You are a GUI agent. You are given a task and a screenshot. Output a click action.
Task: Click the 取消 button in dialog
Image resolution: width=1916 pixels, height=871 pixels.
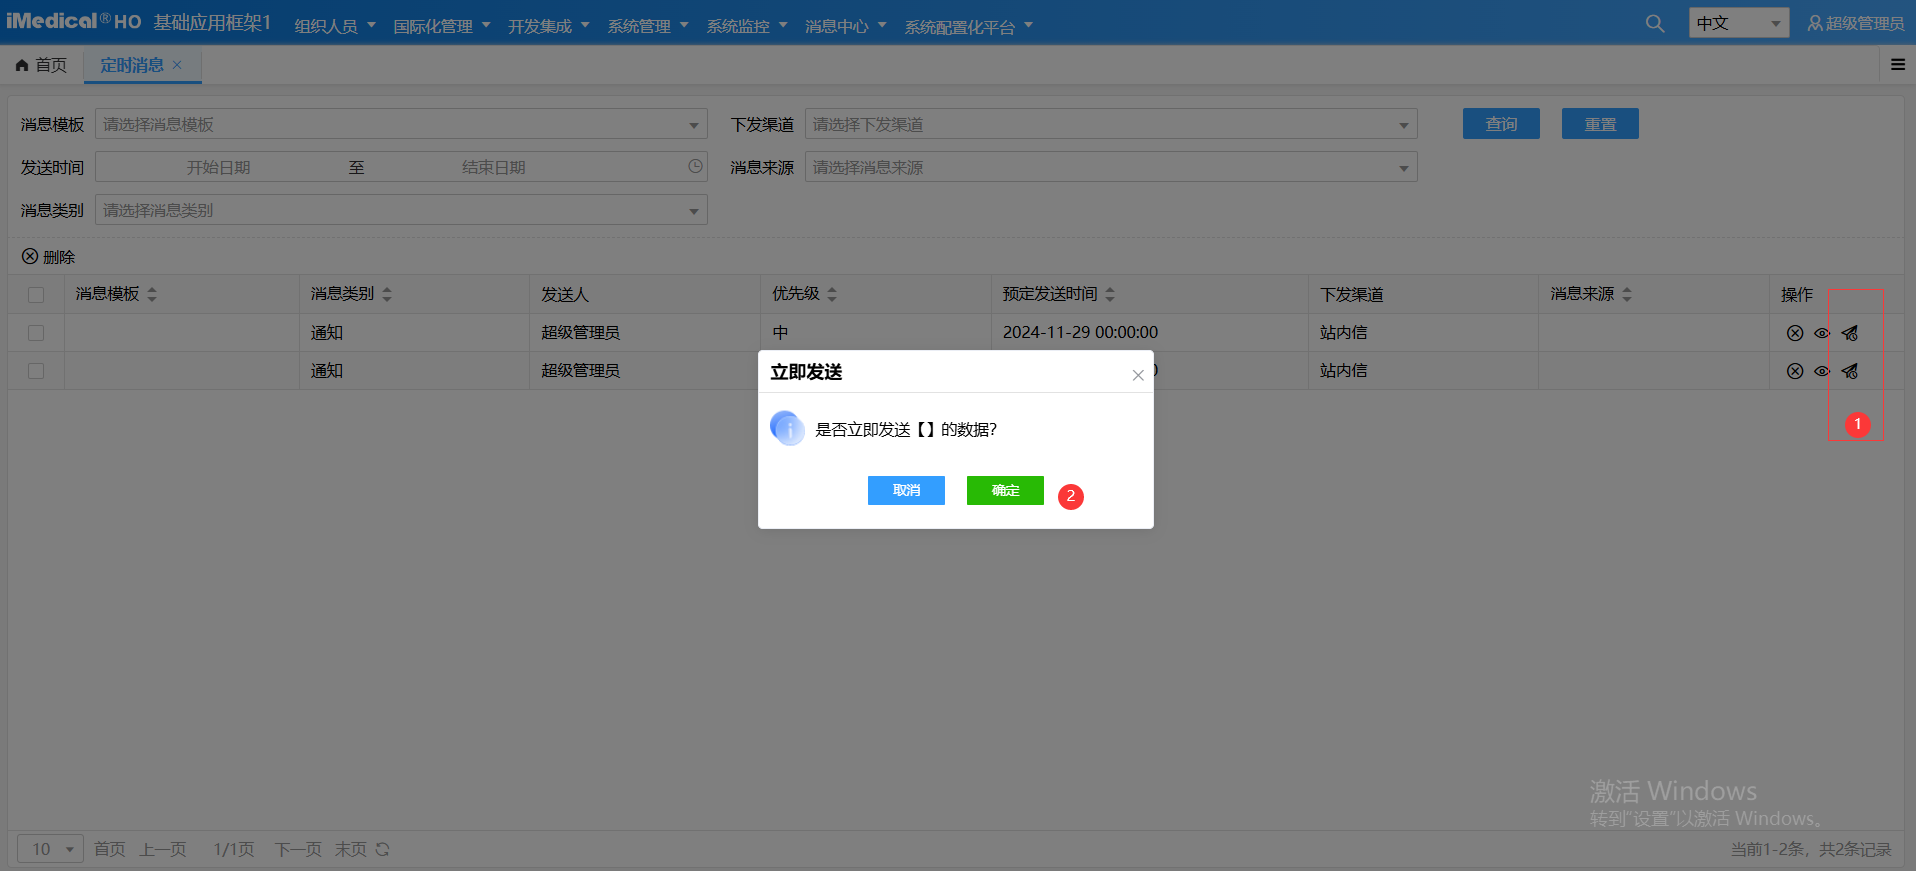(x=906, y=490)
